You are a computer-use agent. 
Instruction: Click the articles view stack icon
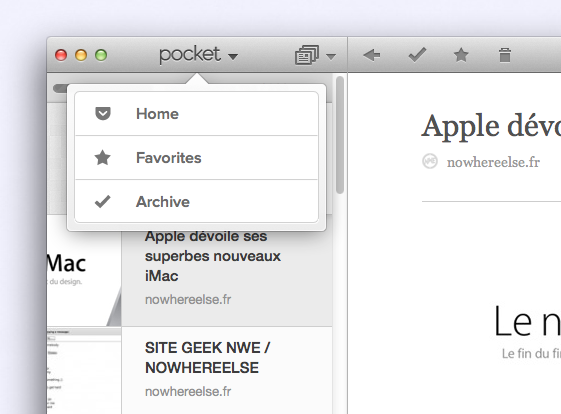(x=307, y=55)
